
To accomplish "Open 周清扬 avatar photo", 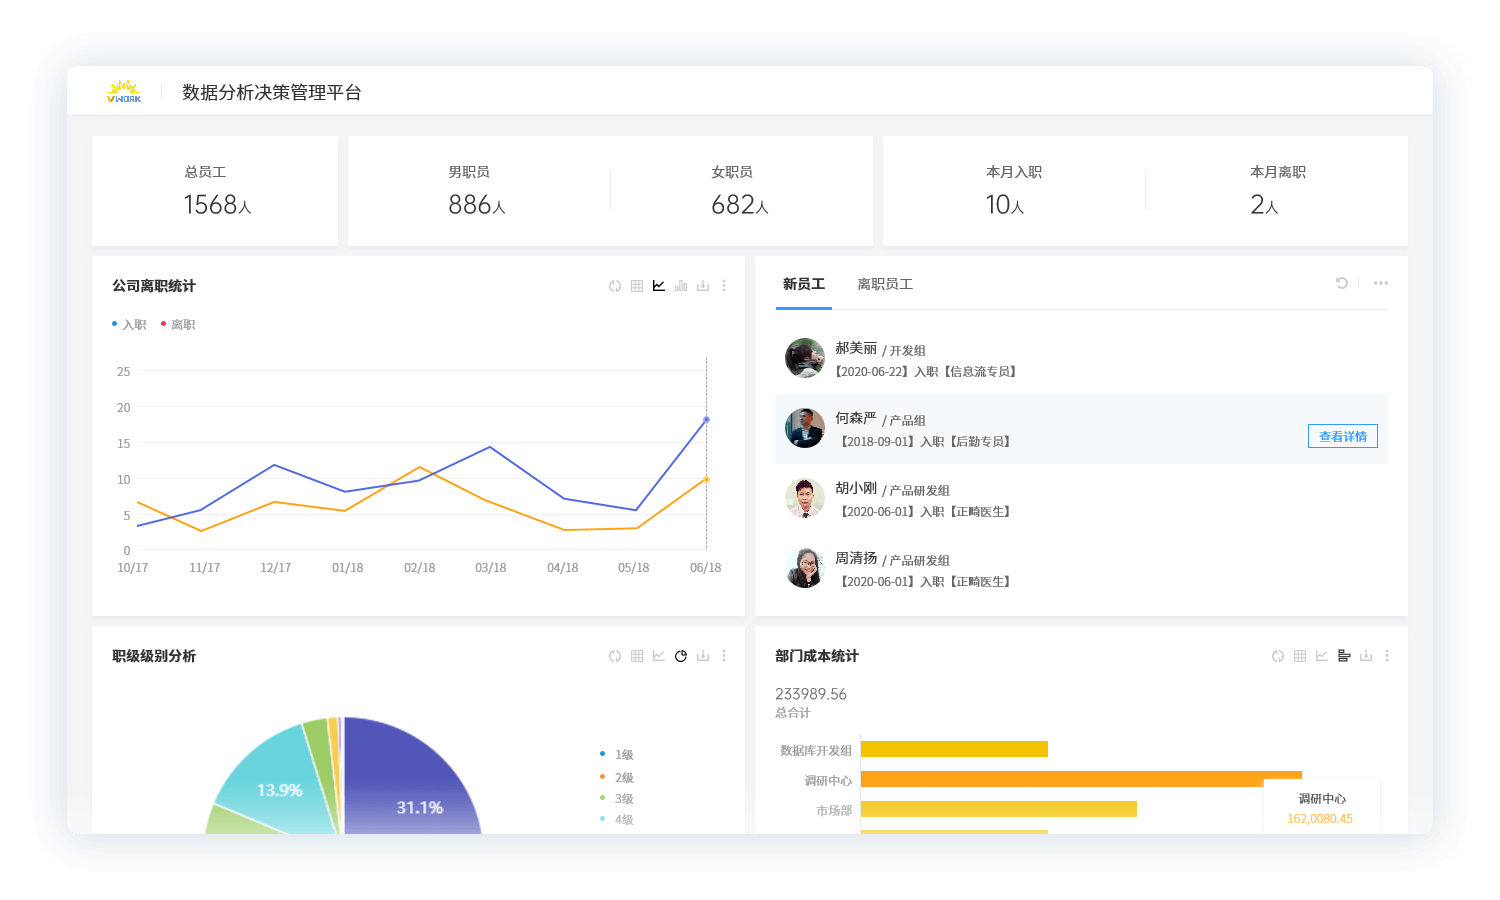I will pos(805,568).
